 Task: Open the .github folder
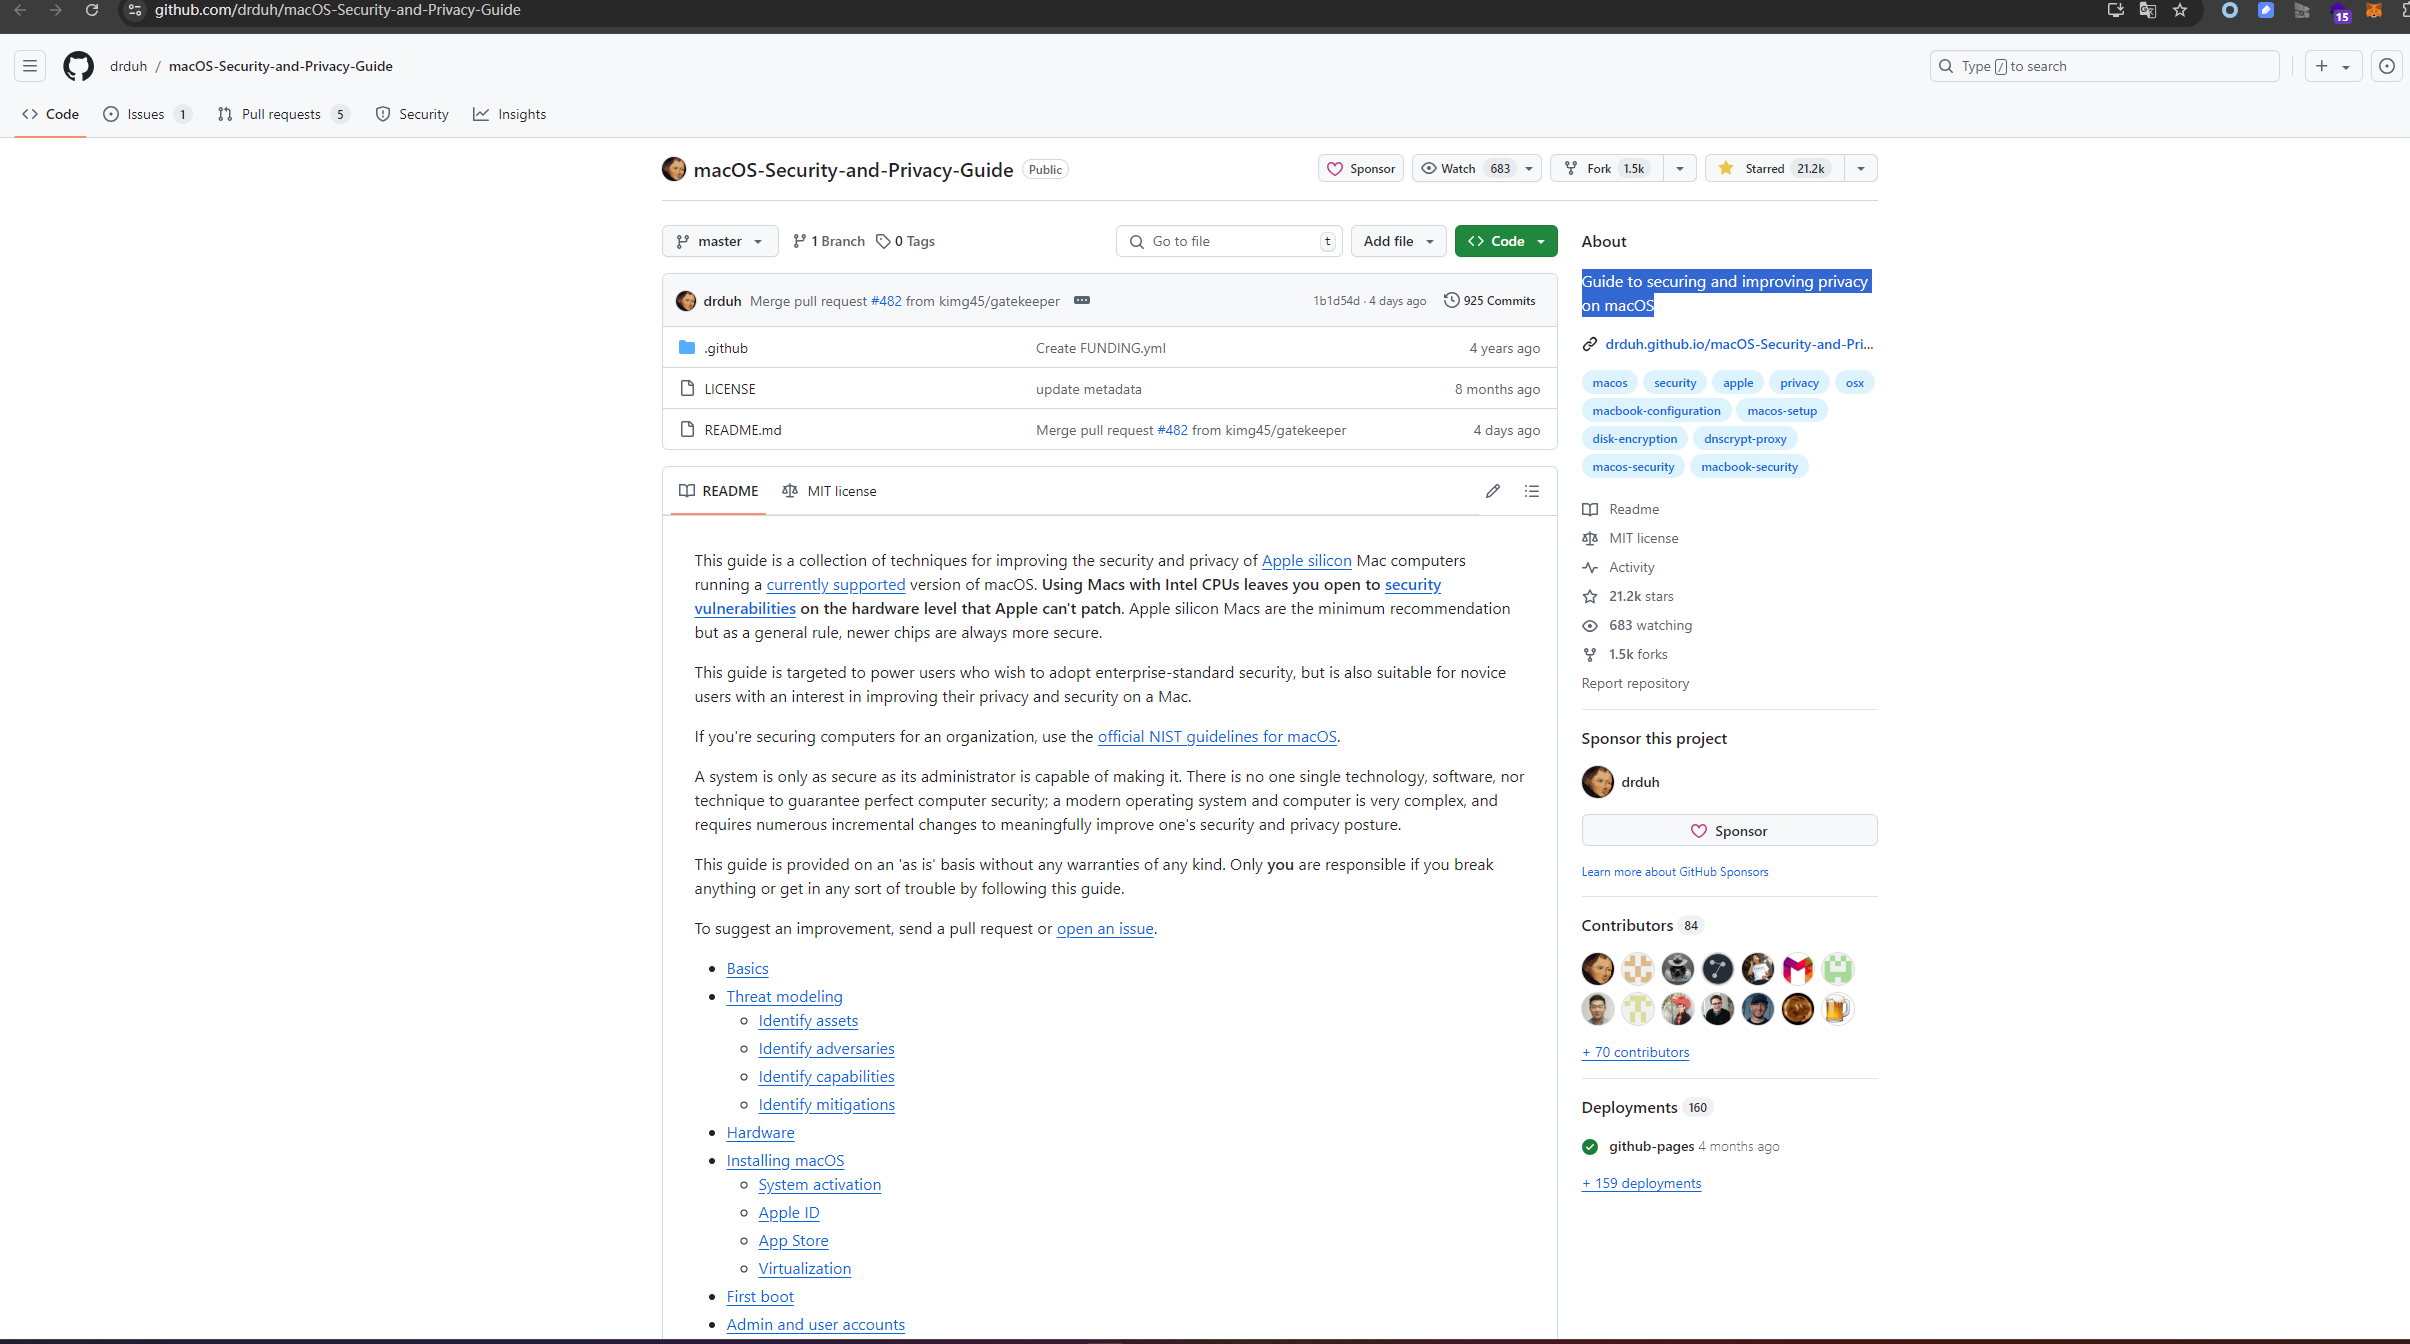(726, 348)
